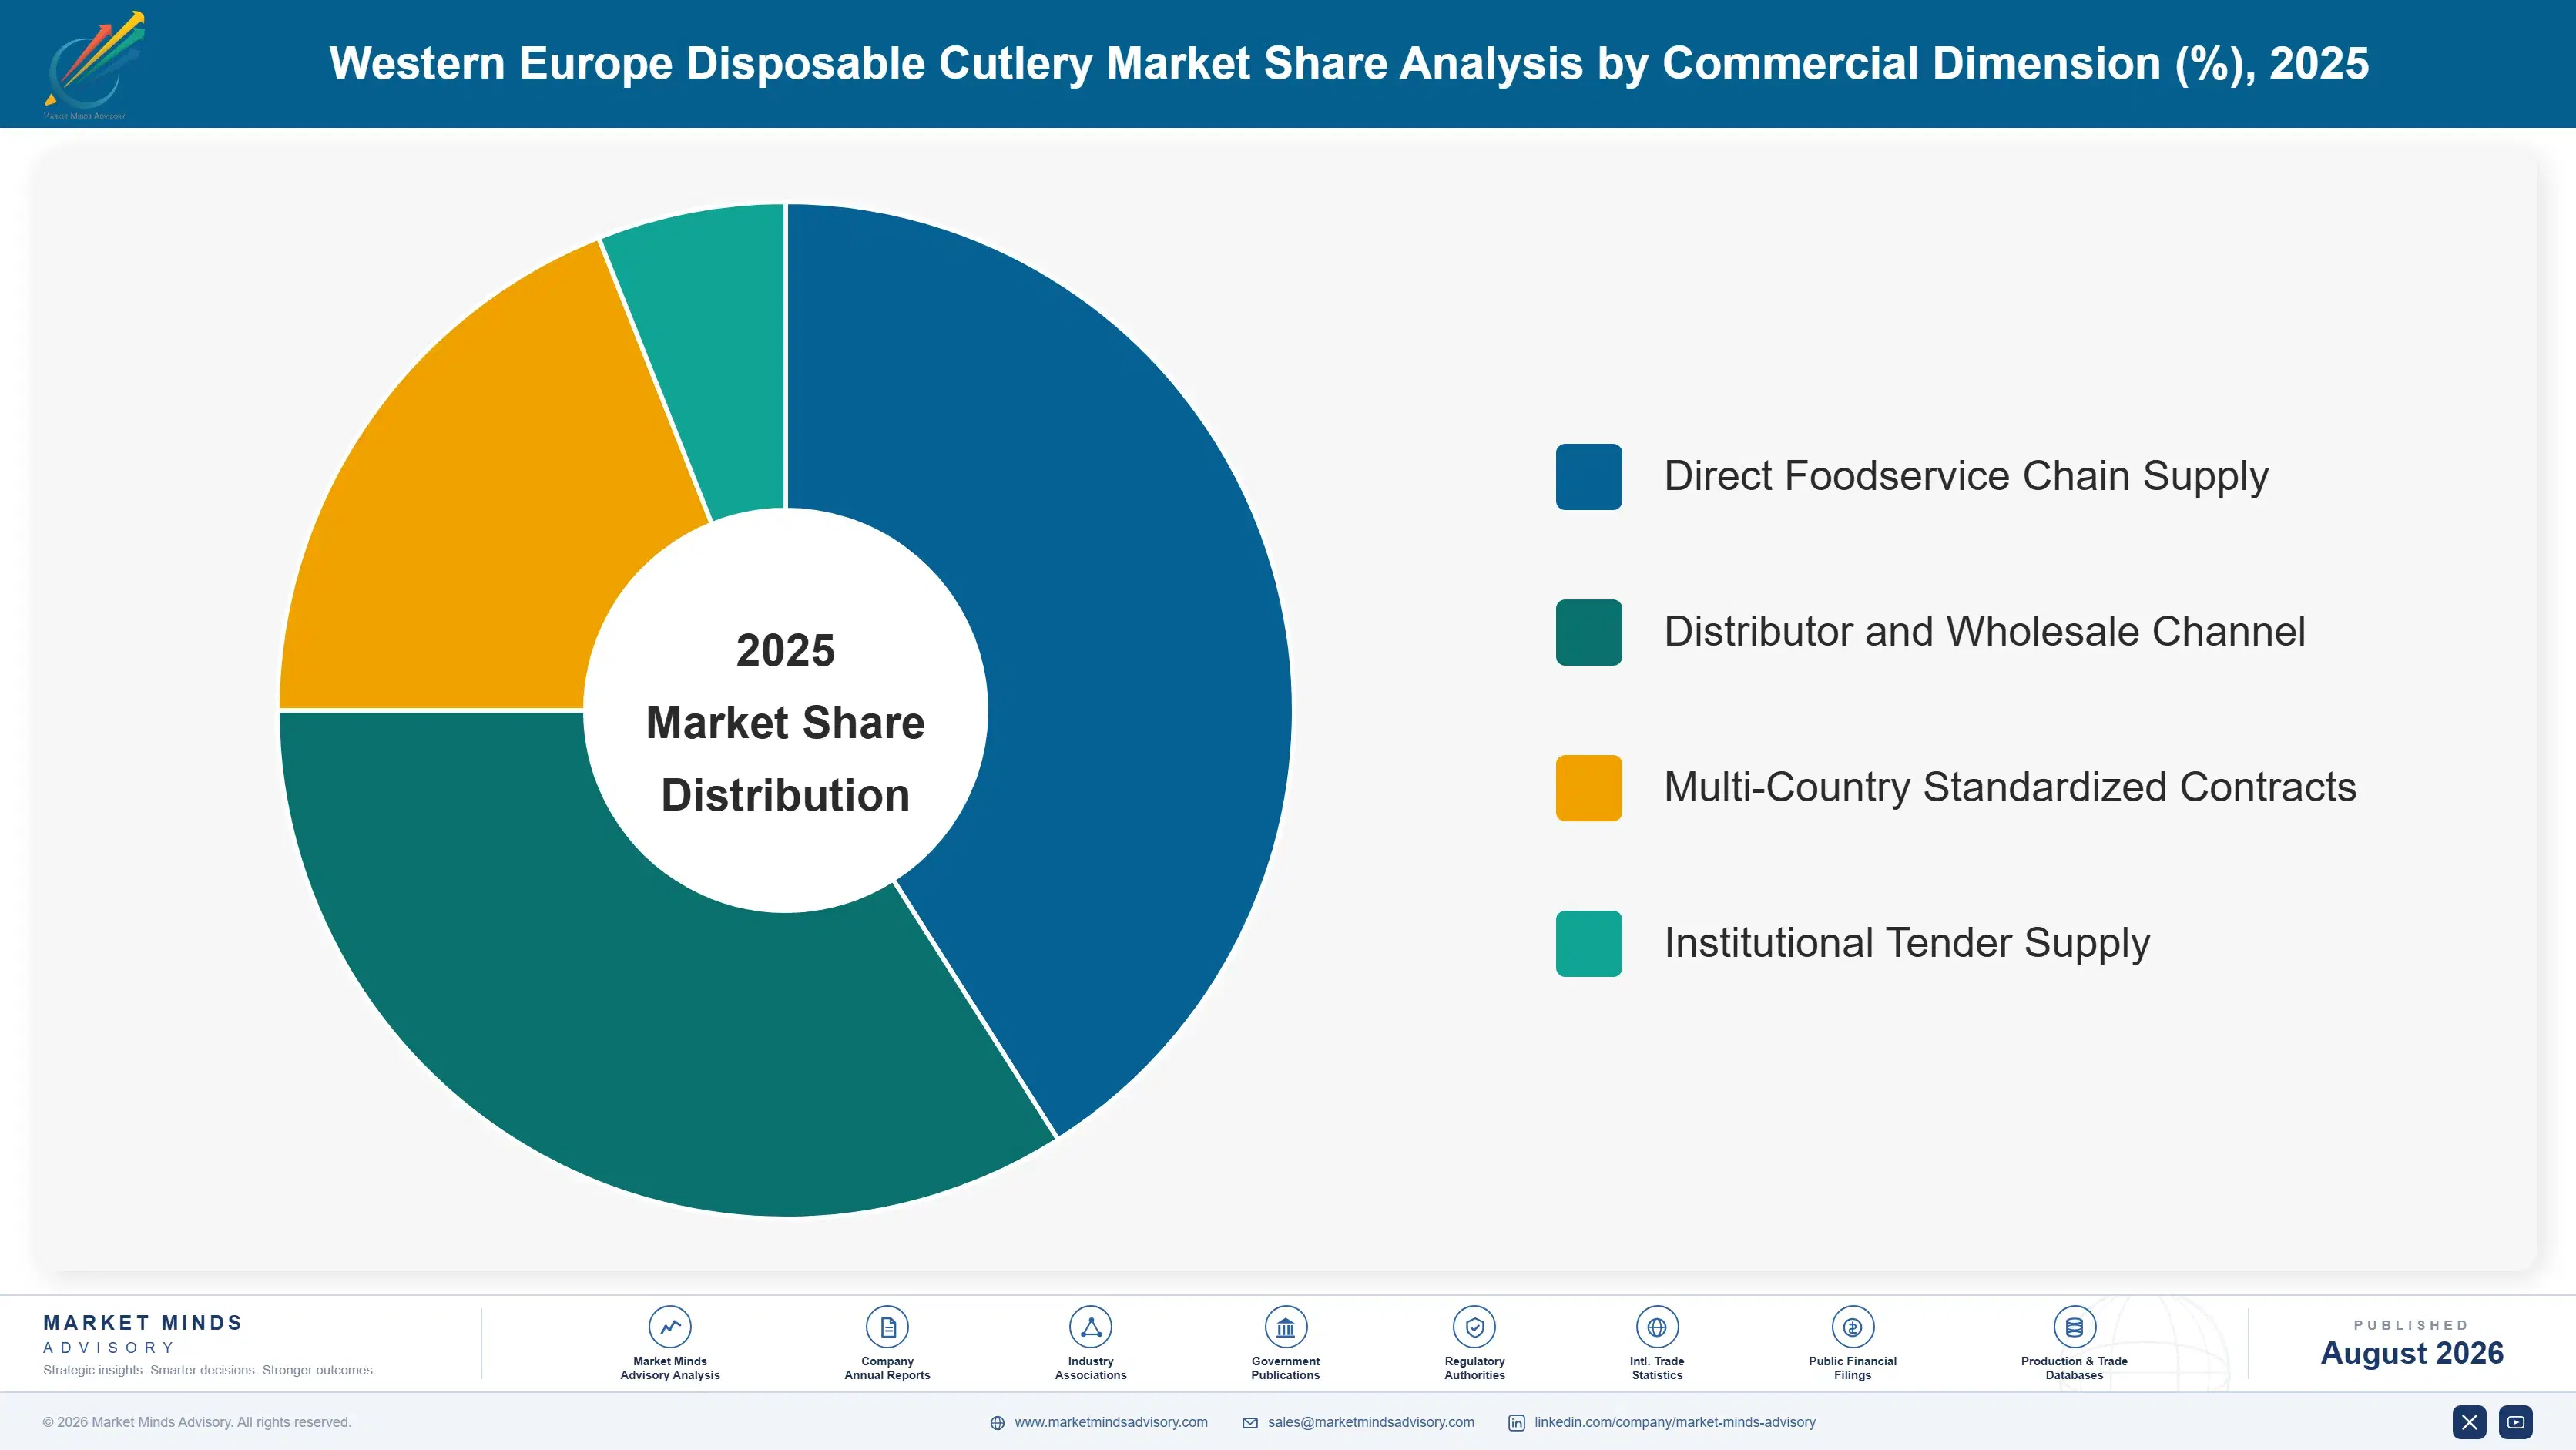2576x1450 pixels.
Task: Click the Direct Foodservice Chain Supply blue swatch
Action: coord(1588,477)
